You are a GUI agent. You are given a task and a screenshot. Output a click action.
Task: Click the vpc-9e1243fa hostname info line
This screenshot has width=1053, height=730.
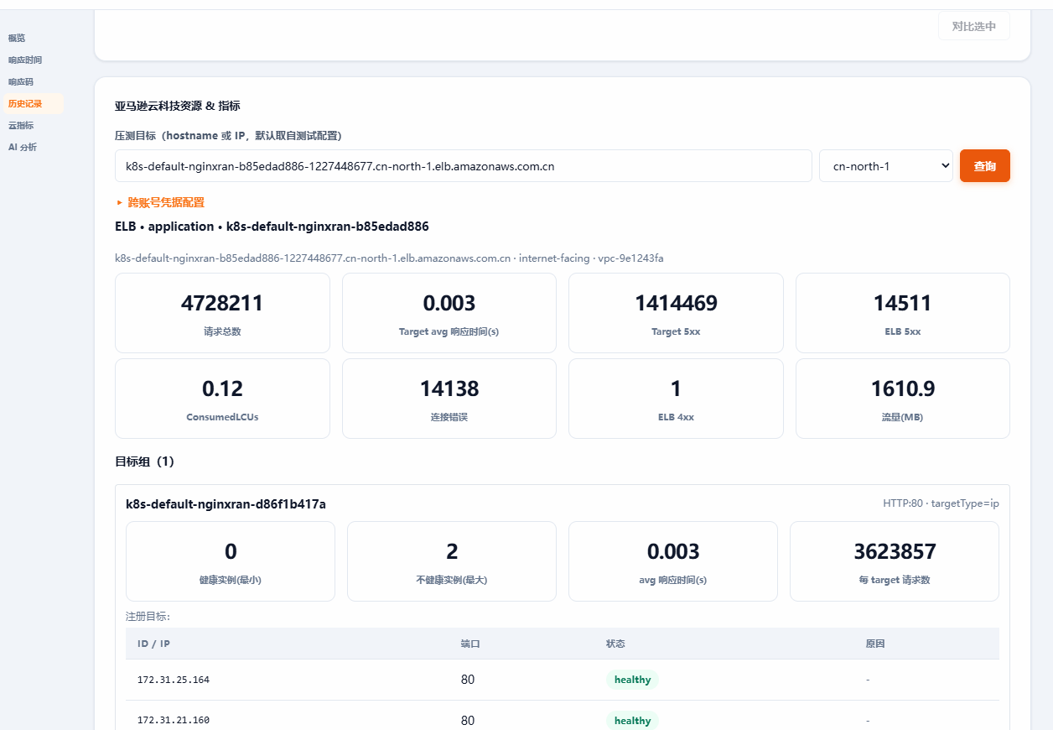(389, 258)
